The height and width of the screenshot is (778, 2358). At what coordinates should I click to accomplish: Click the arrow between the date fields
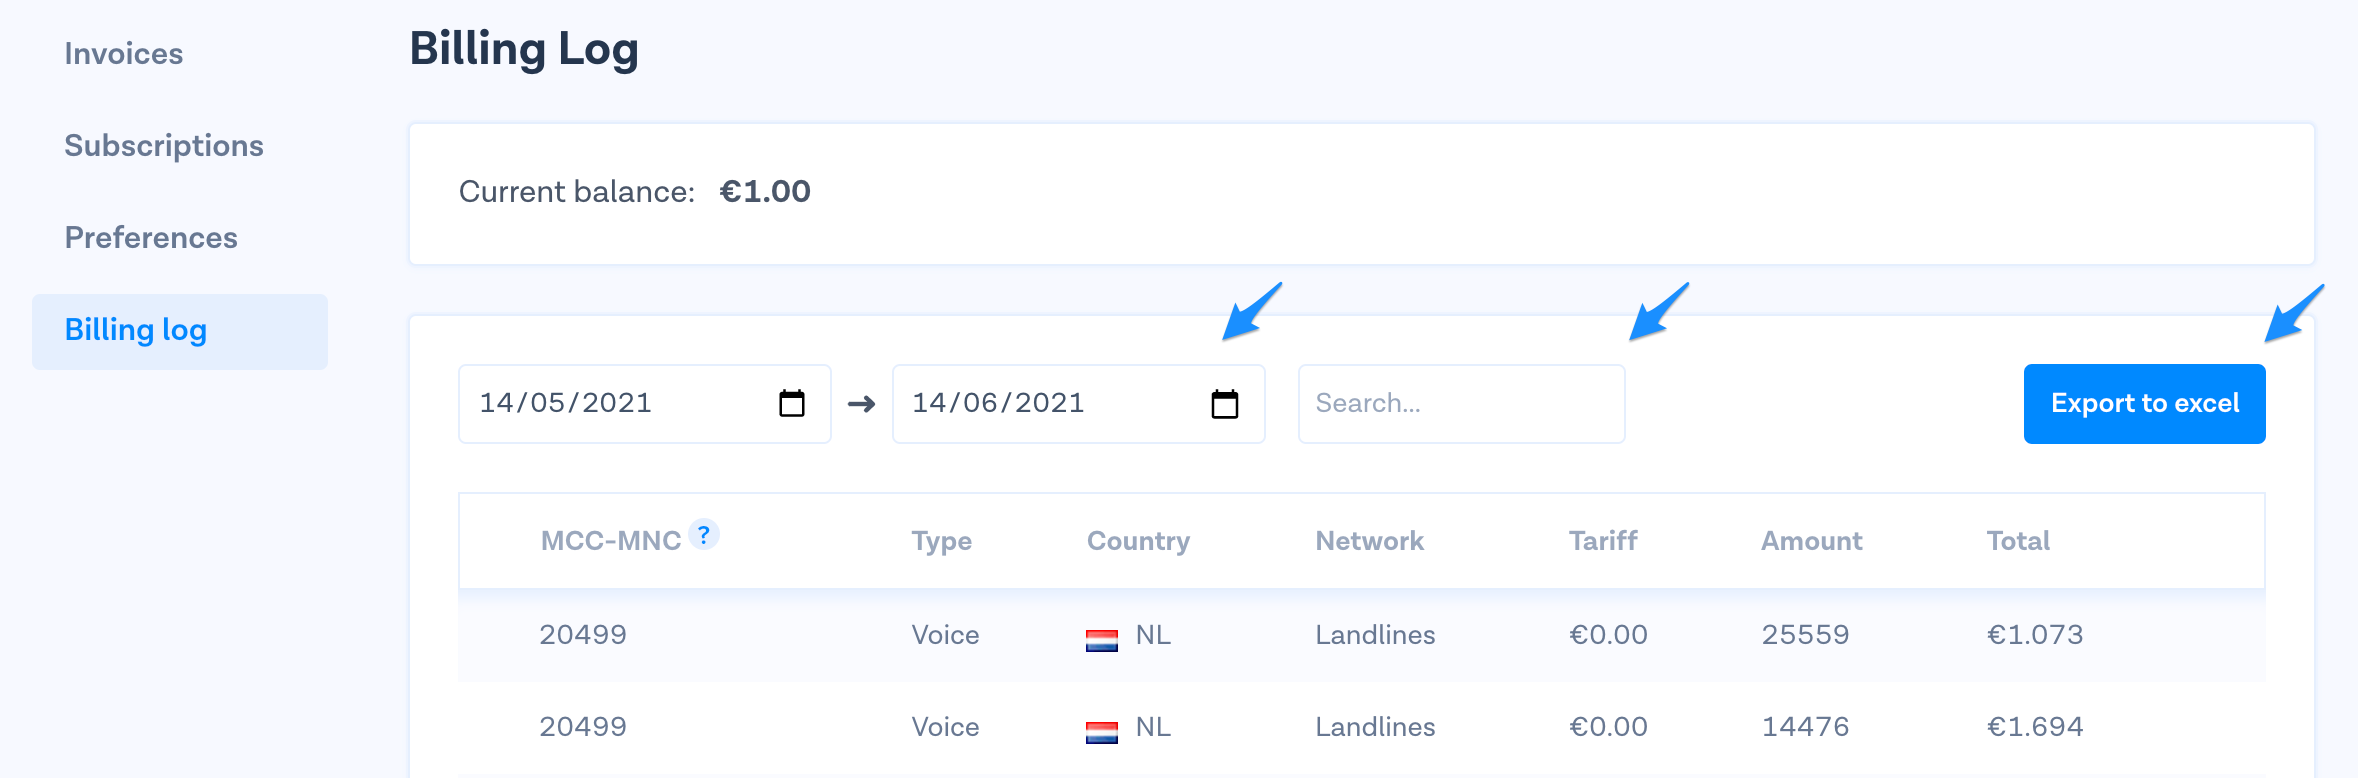point(861,404)
